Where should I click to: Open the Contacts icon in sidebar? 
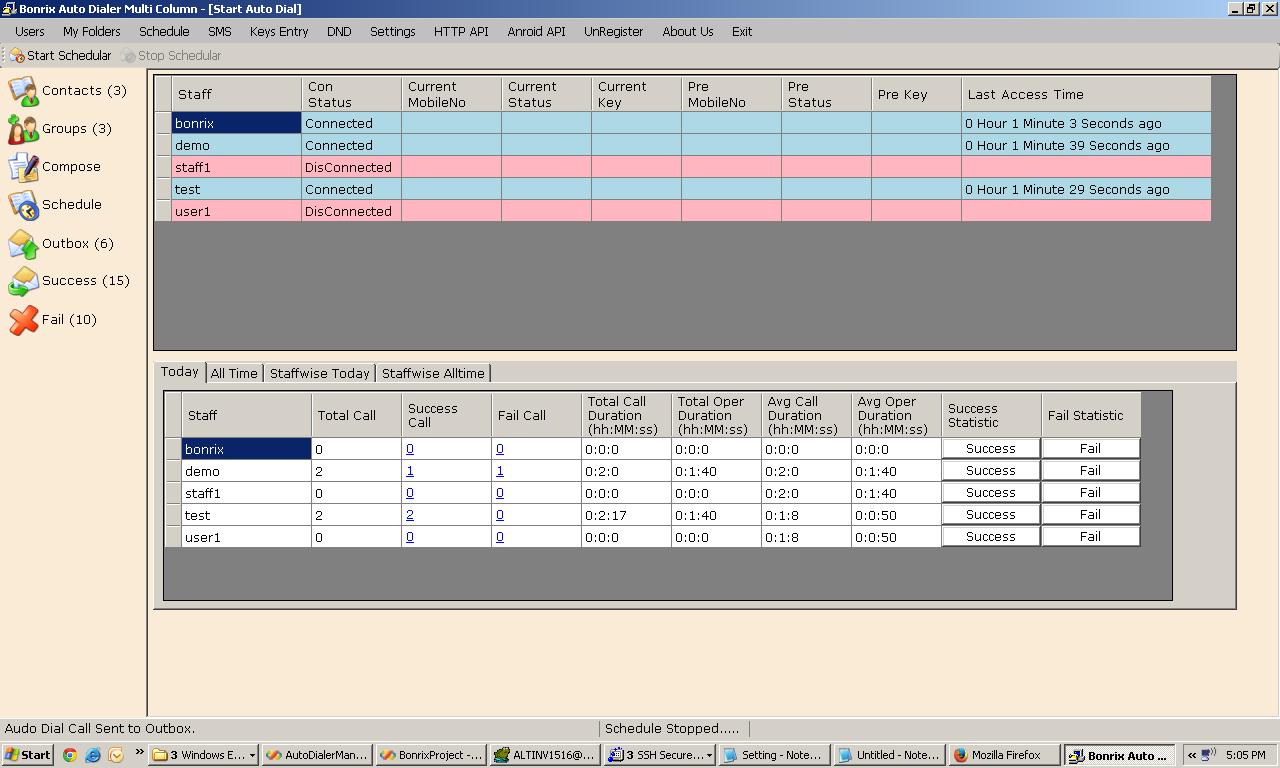(x=23, y=91)
